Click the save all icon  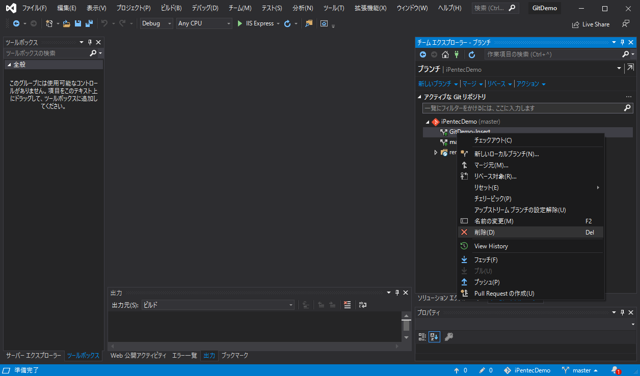(89, 24)
